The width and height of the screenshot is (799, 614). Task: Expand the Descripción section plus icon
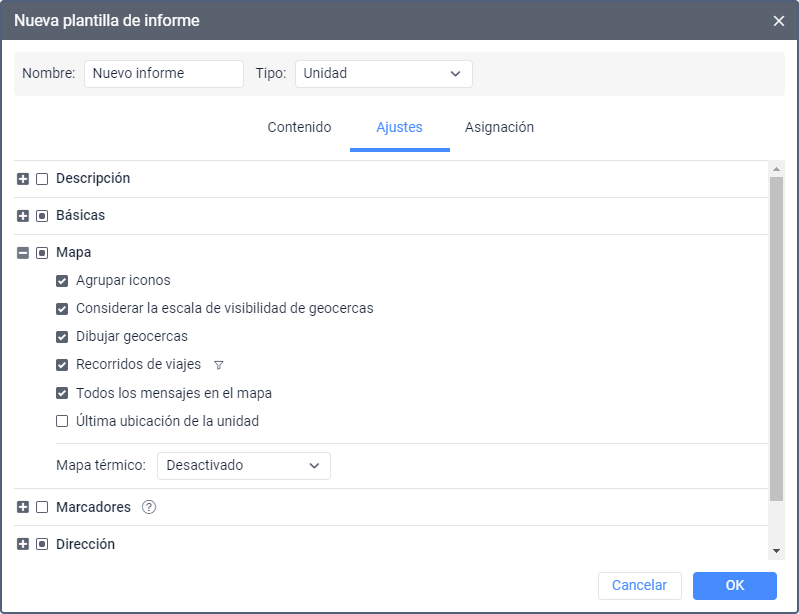click(23, 179)
